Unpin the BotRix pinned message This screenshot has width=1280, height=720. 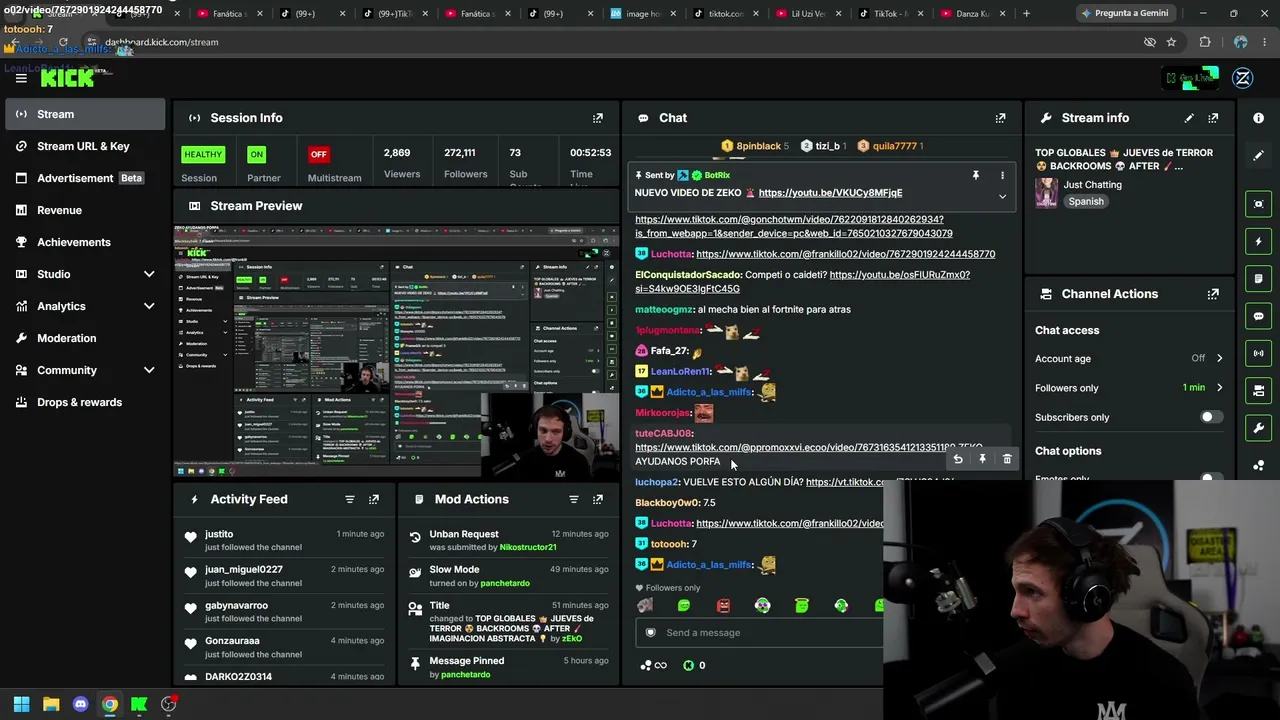pyautogui.click(x=976, y=175)
